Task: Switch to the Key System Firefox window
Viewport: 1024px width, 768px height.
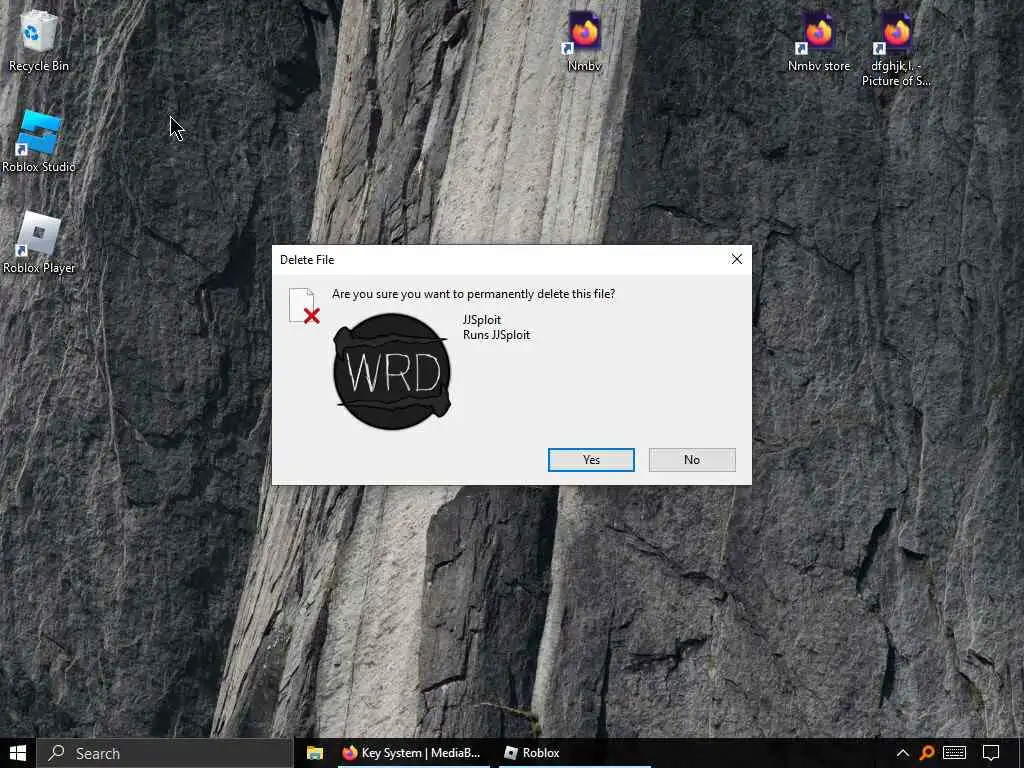Action: [x=411, y=753]
